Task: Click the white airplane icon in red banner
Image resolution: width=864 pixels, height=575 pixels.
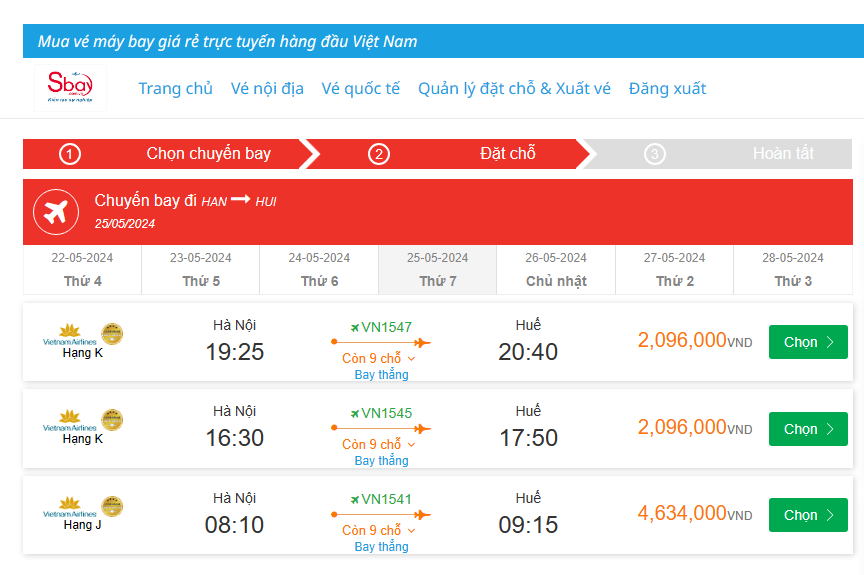Action: (x=56, y=211)
